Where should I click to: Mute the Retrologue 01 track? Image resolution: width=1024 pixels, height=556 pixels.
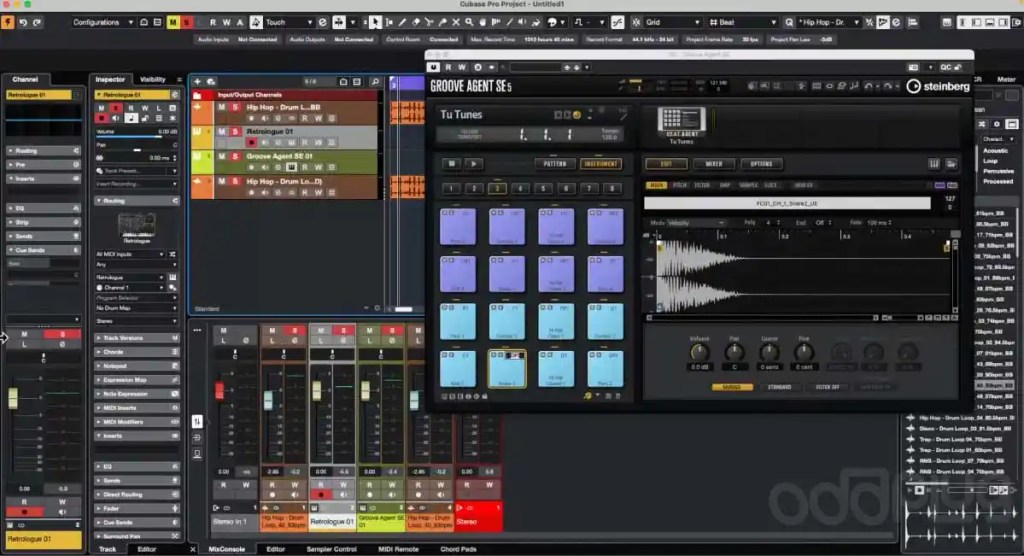tap(222, 131)
